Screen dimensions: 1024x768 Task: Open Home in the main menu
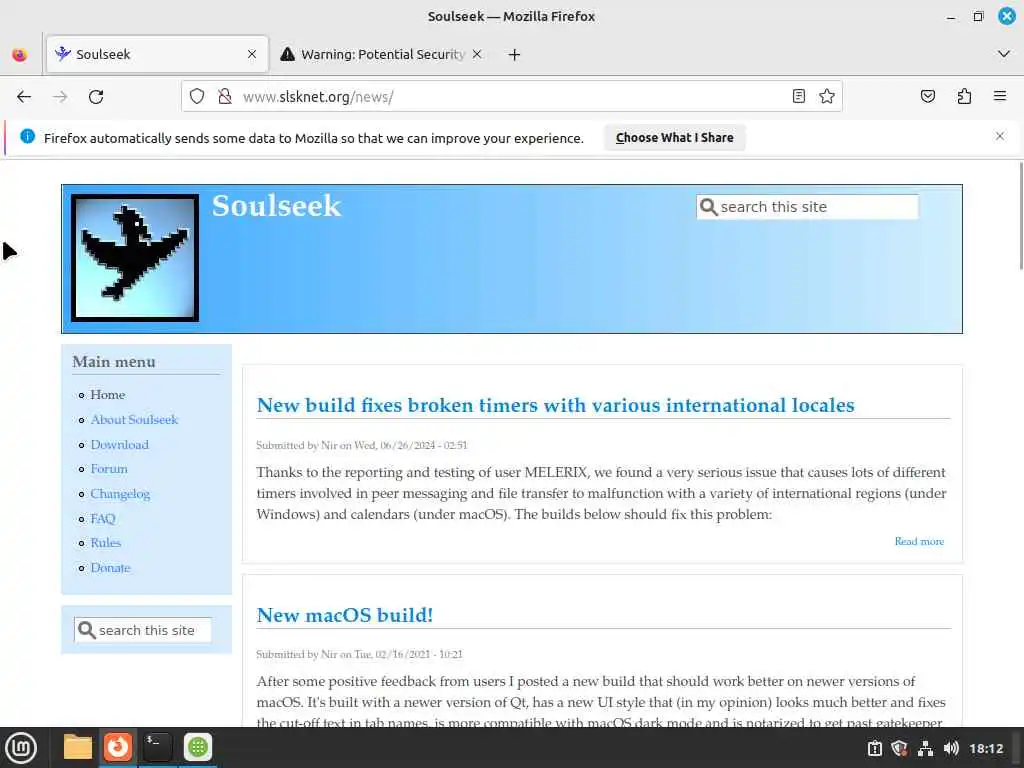(108, 394)
